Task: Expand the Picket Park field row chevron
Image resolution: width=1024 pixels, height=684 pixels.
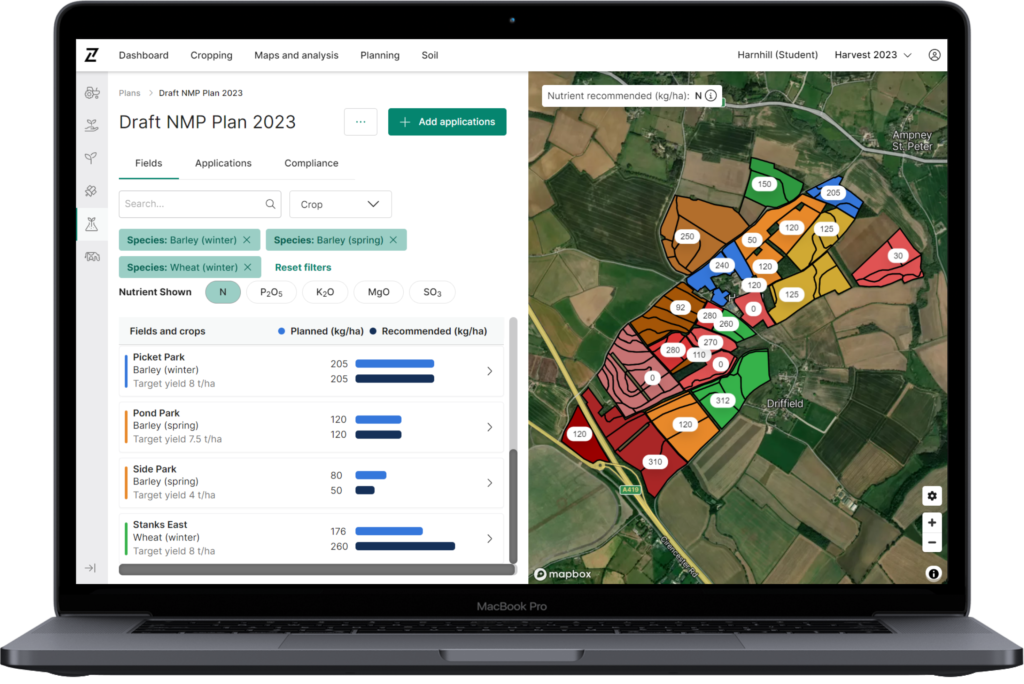Action: pos(489,371)
